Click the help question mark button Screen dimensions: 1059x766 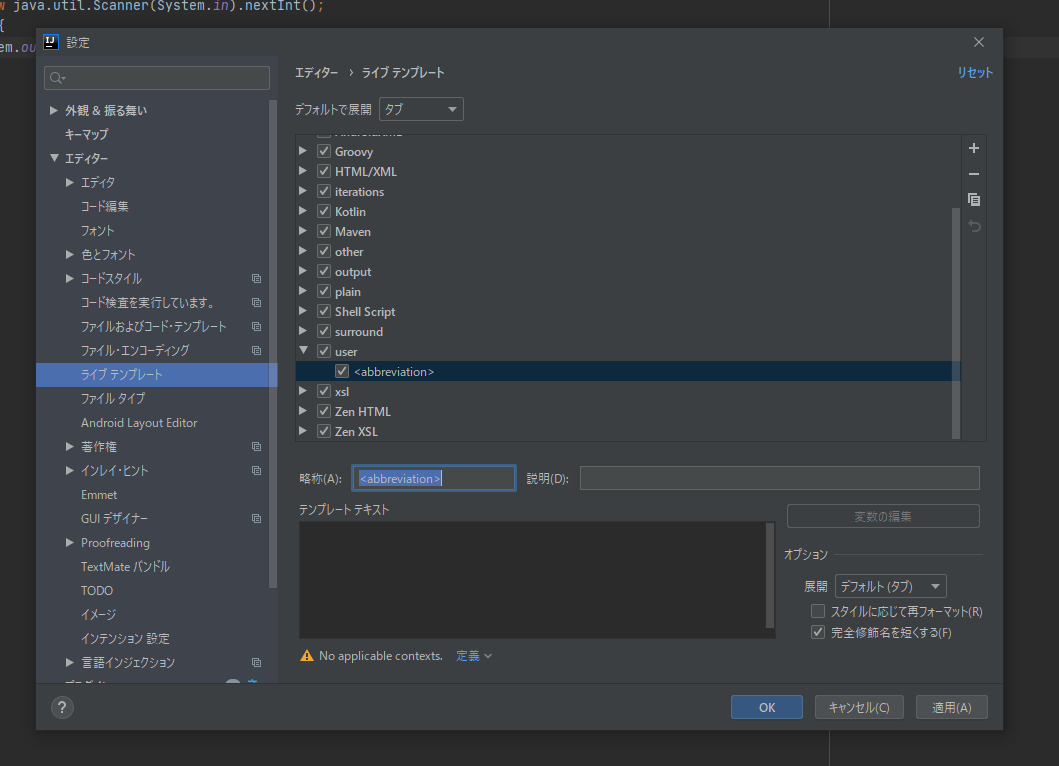62,707
